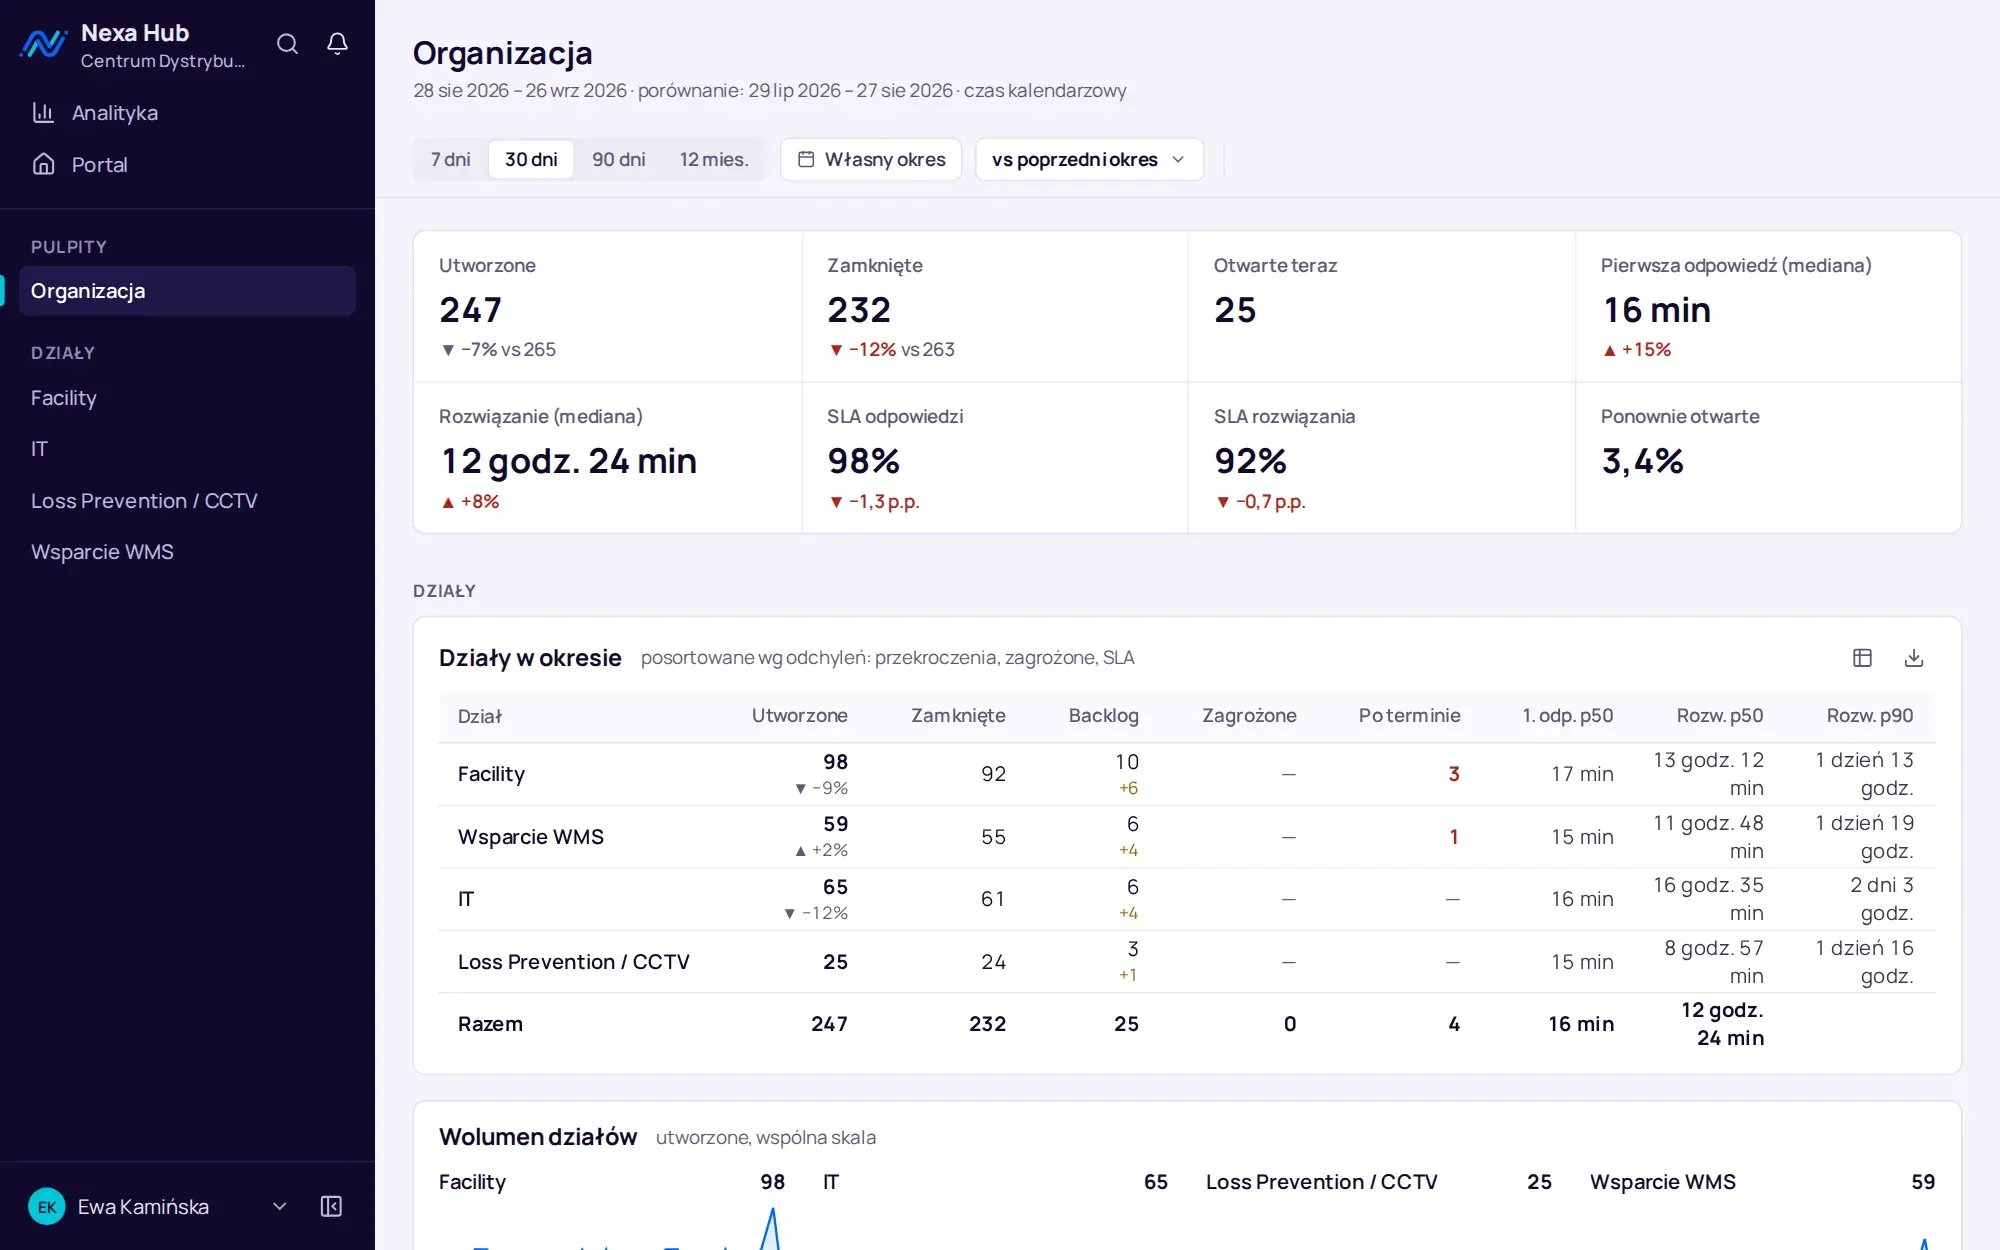Click the Otwarte teraz 25 card

coord(1382,307)
